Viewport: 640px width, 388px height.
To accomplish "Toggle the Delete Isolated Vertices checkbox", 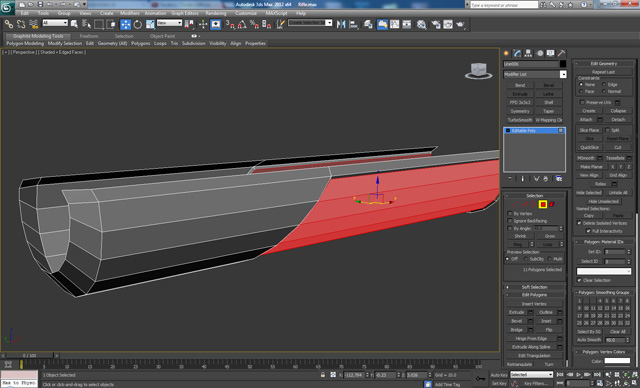I will [579, 223].
